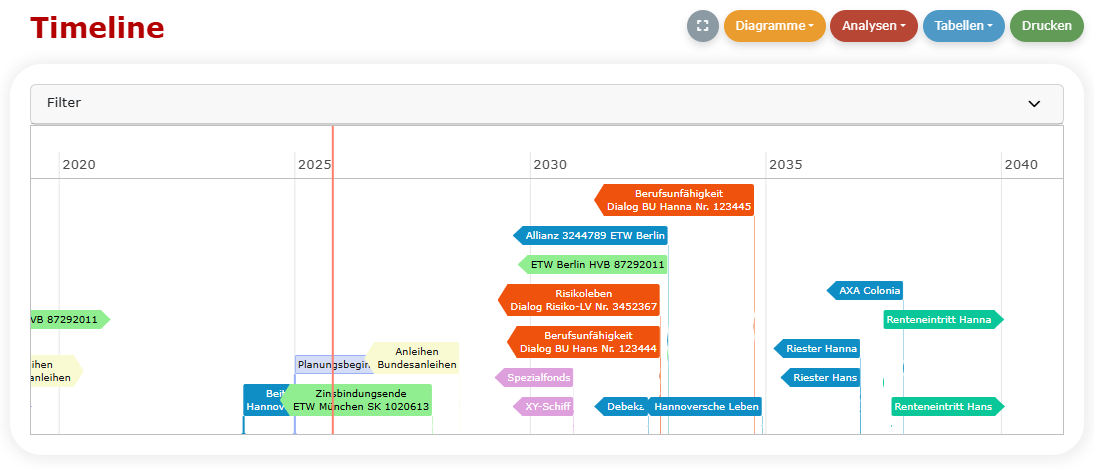1094x469 pixels.
Task: Click the Drucken button
Action: coord(1046,26)
